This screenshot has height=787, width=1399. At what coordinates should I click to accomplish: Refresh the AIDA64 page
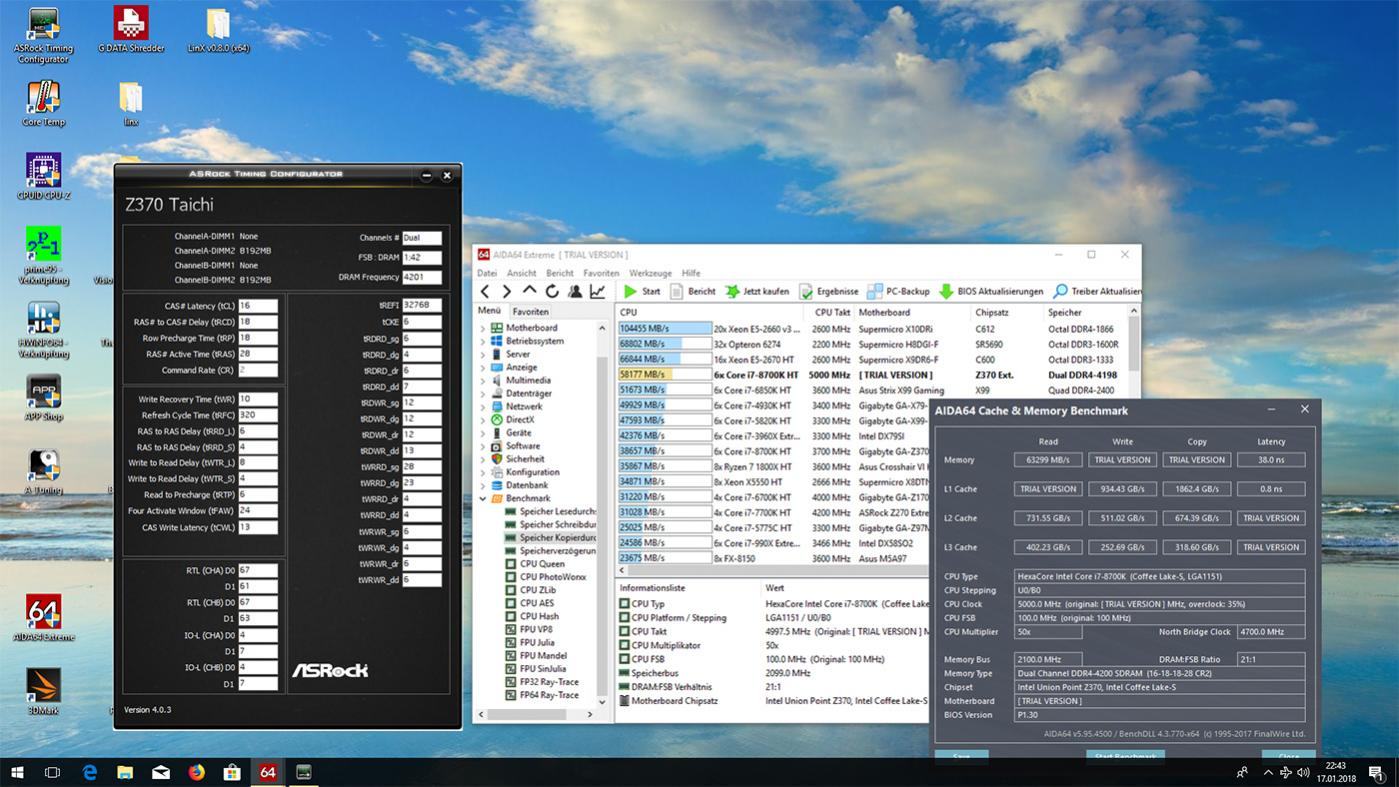click(x=552, y=291)
